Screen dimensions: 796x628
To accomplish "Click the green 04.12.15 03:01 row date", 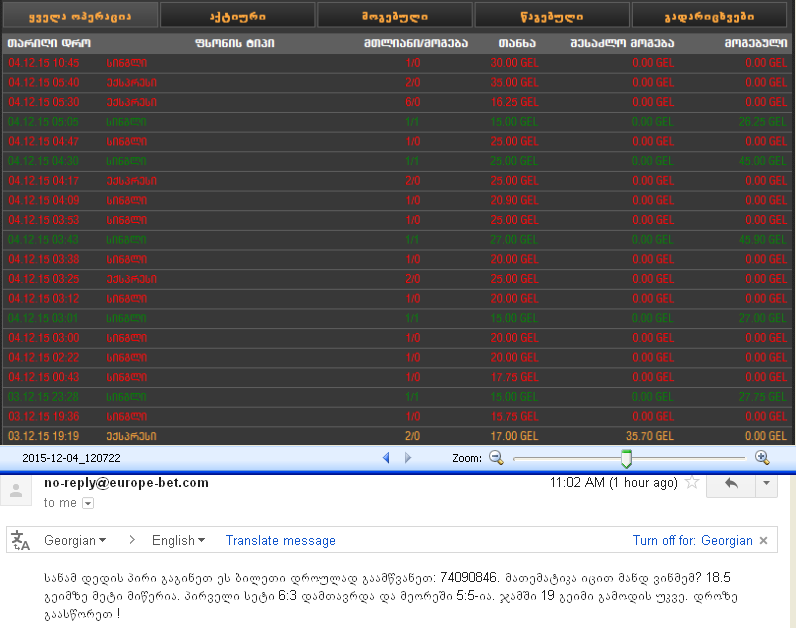I will [x=44, y=318].
